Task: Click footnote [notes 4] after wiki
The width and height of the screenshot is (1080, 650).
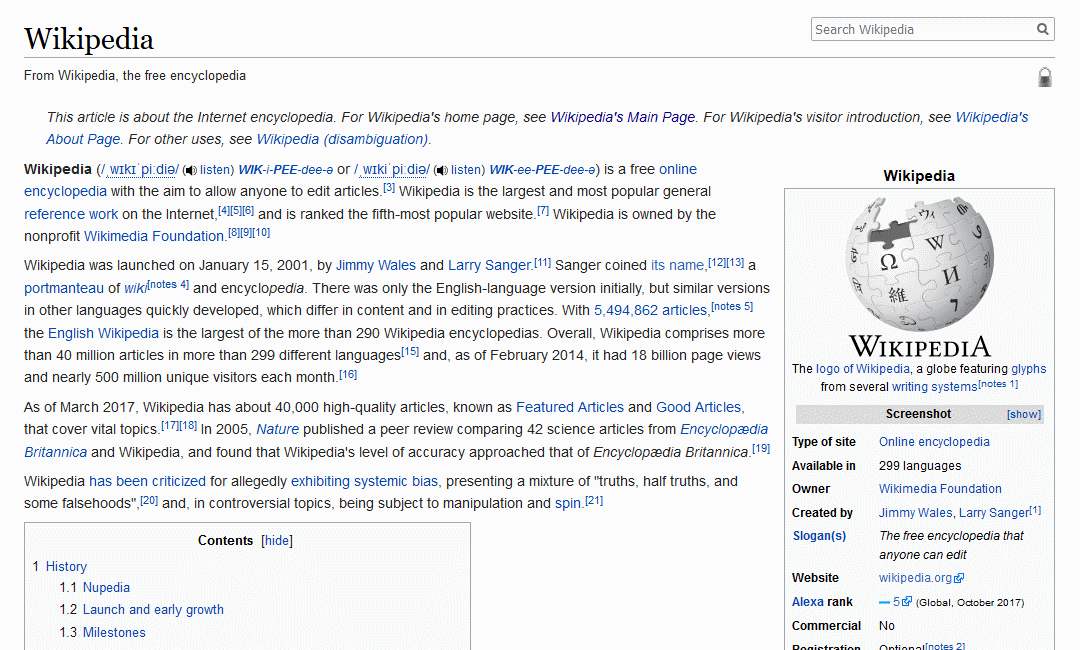Action: [x=168, y=284]
